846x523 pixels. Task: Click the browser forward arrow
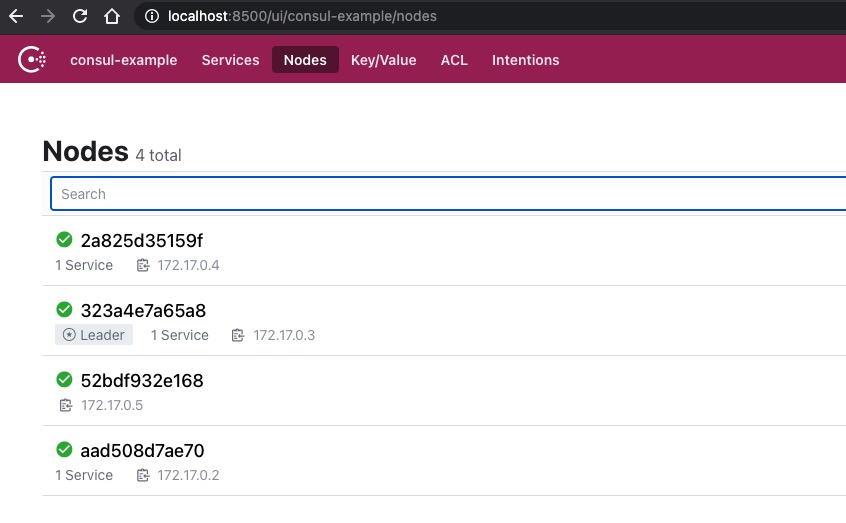[x=48, y=16]
